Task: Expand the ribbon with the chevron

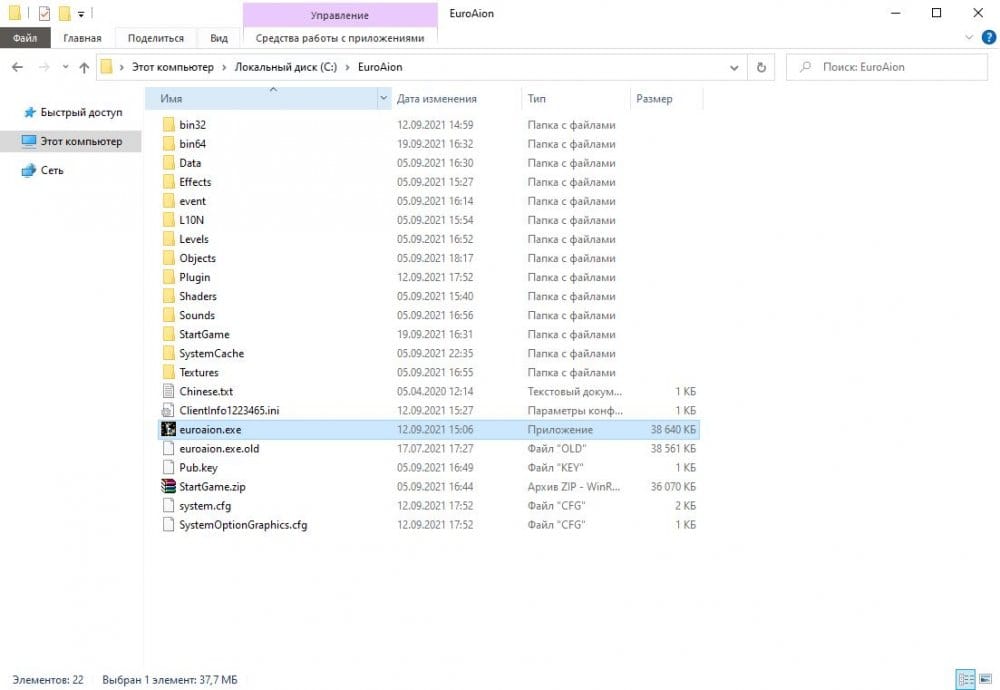Action: (x=969, y=38)
